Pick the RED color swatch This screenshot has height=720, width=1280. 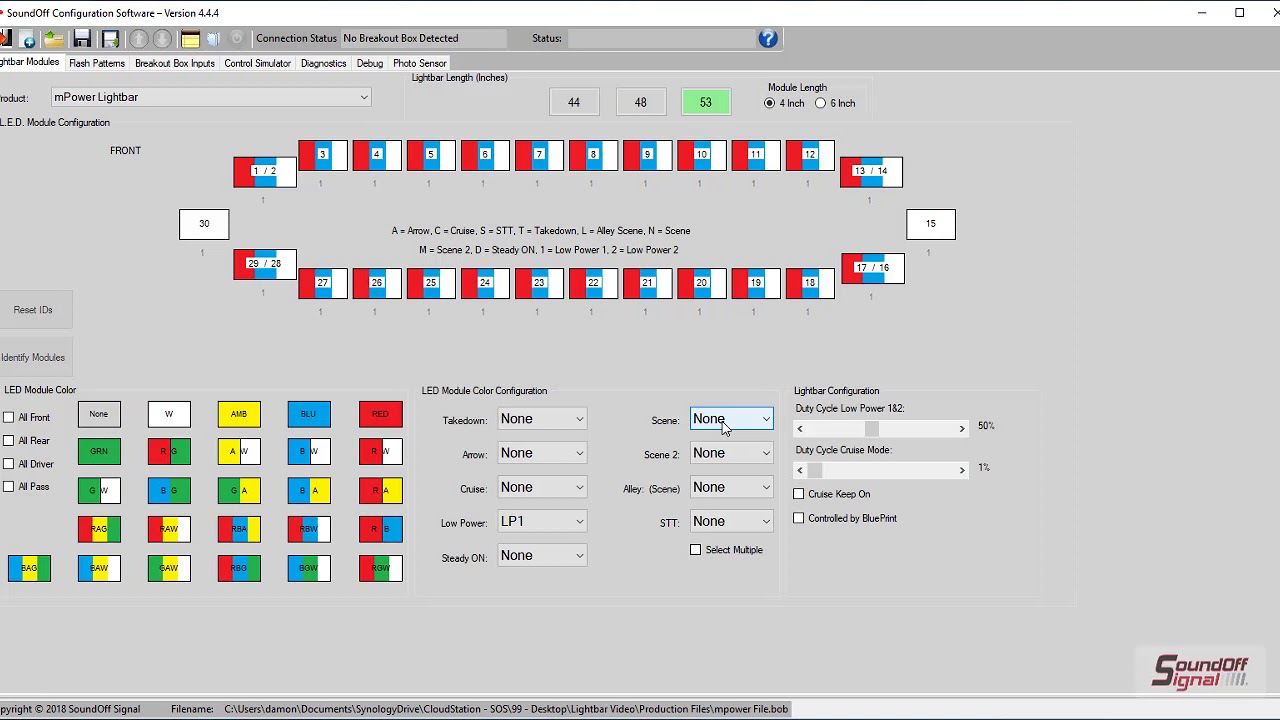381,414
